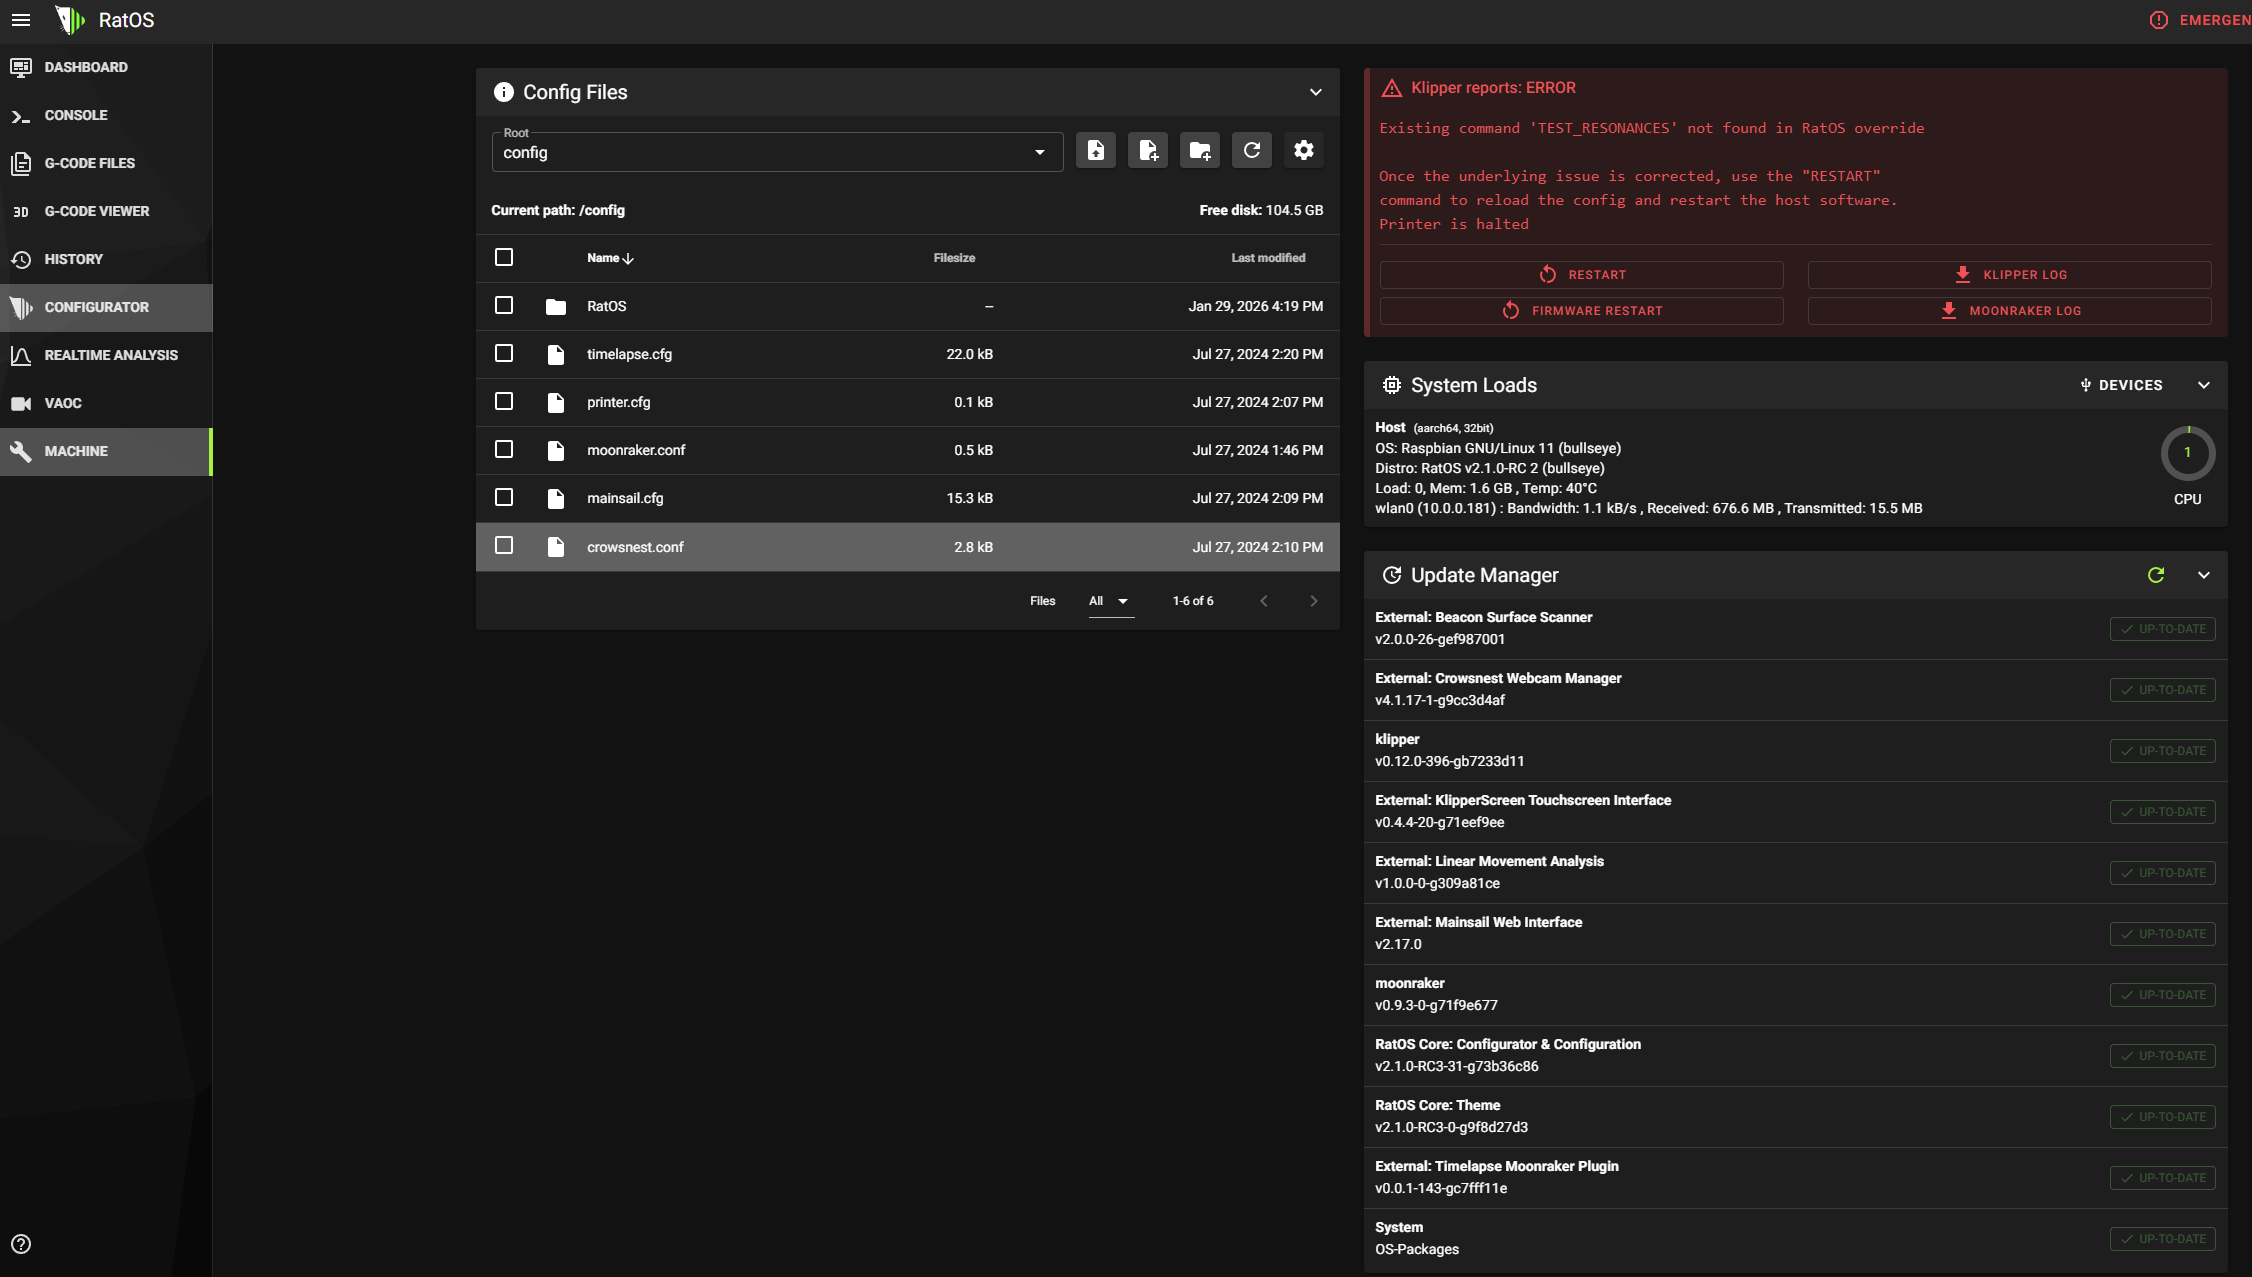
Task: Open Console in the sidebar
Action: coord(76,115)
